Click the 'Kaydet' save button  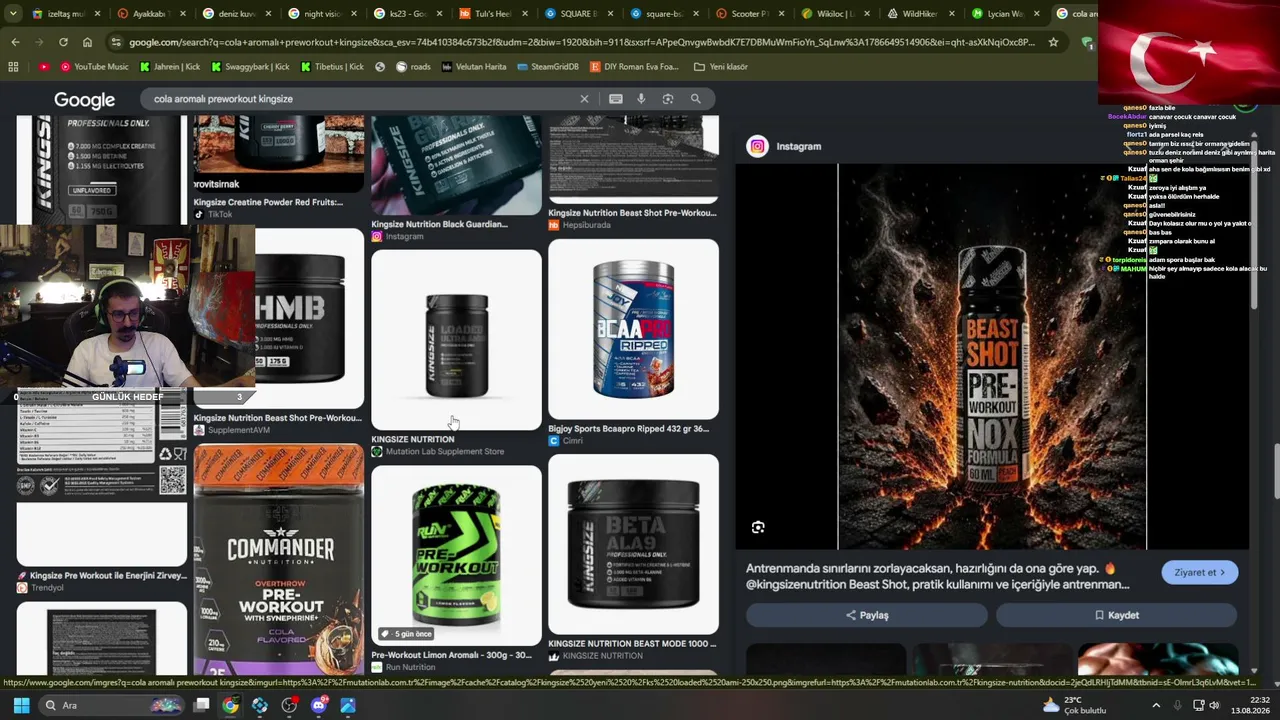tap(1116, 615)
